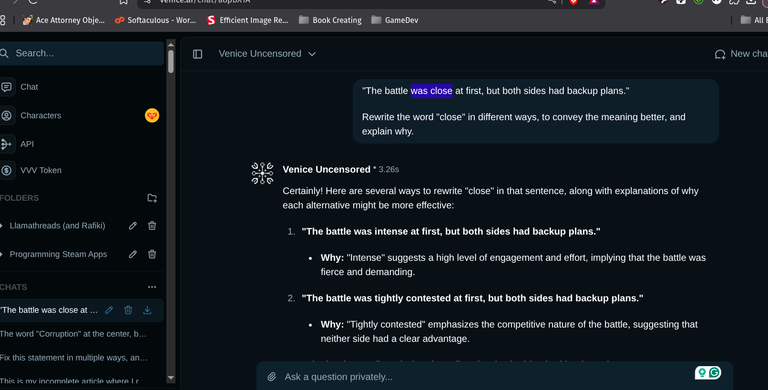Click the 'Ask a question privately' input
This screenshot has height=390, width=768.
[x=495, y=377]
